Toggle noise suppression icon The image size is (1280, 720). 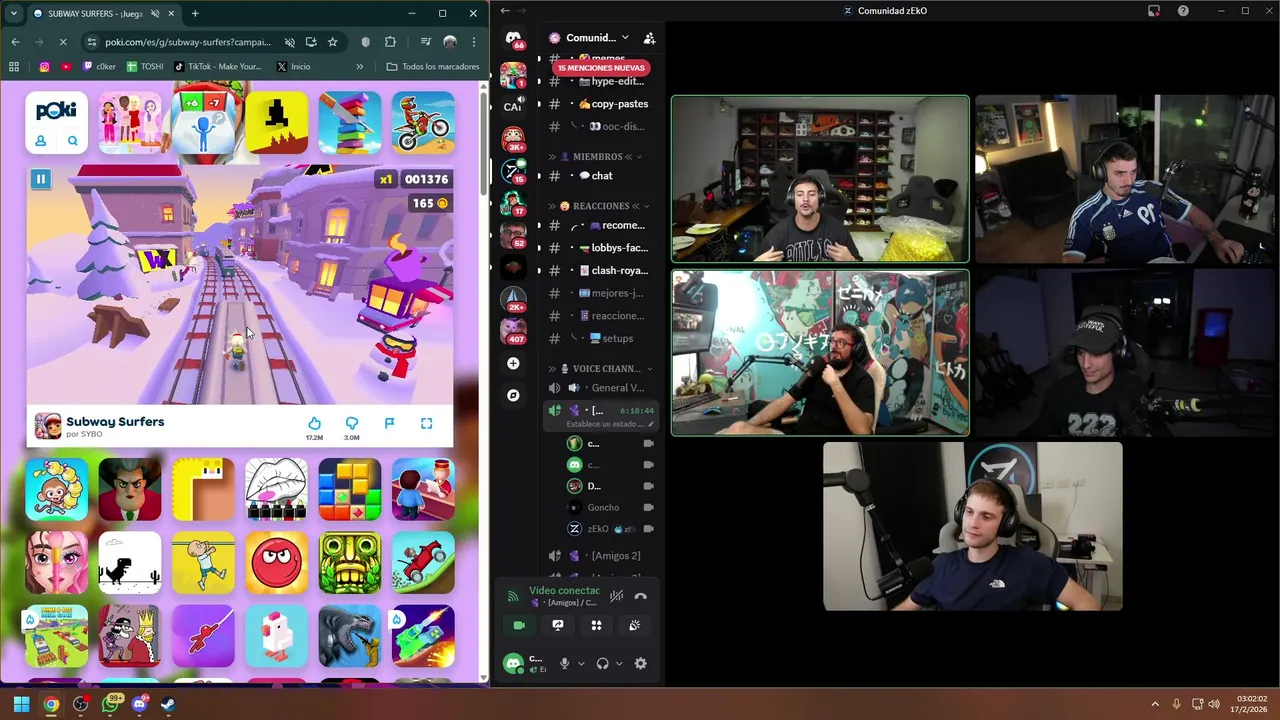pyautogui.click(x=617, y=596)
